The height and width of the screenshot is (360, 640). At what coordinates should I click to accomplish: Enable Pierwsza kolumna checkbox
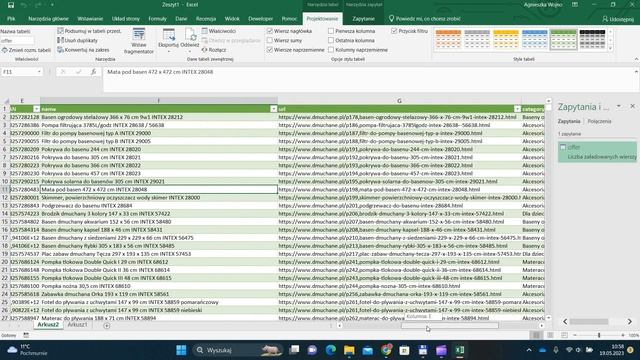(x=331, y=31)
